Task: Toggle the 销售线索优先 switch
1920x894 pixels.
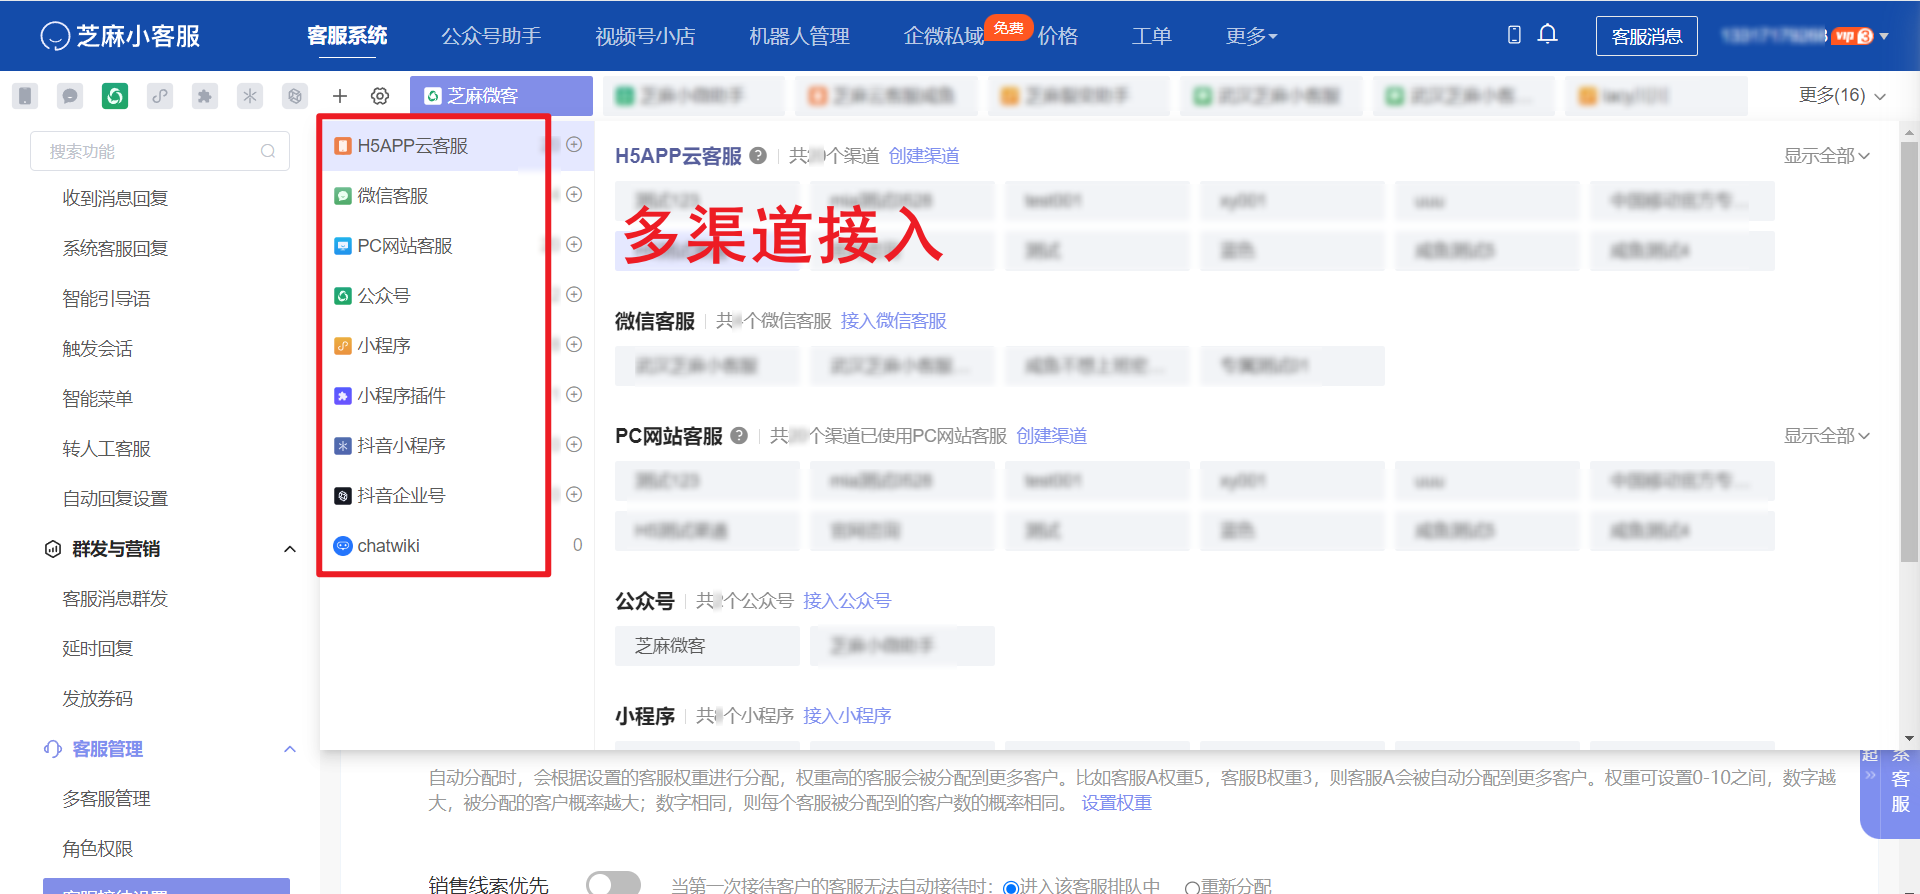Action: pos(613,883)
